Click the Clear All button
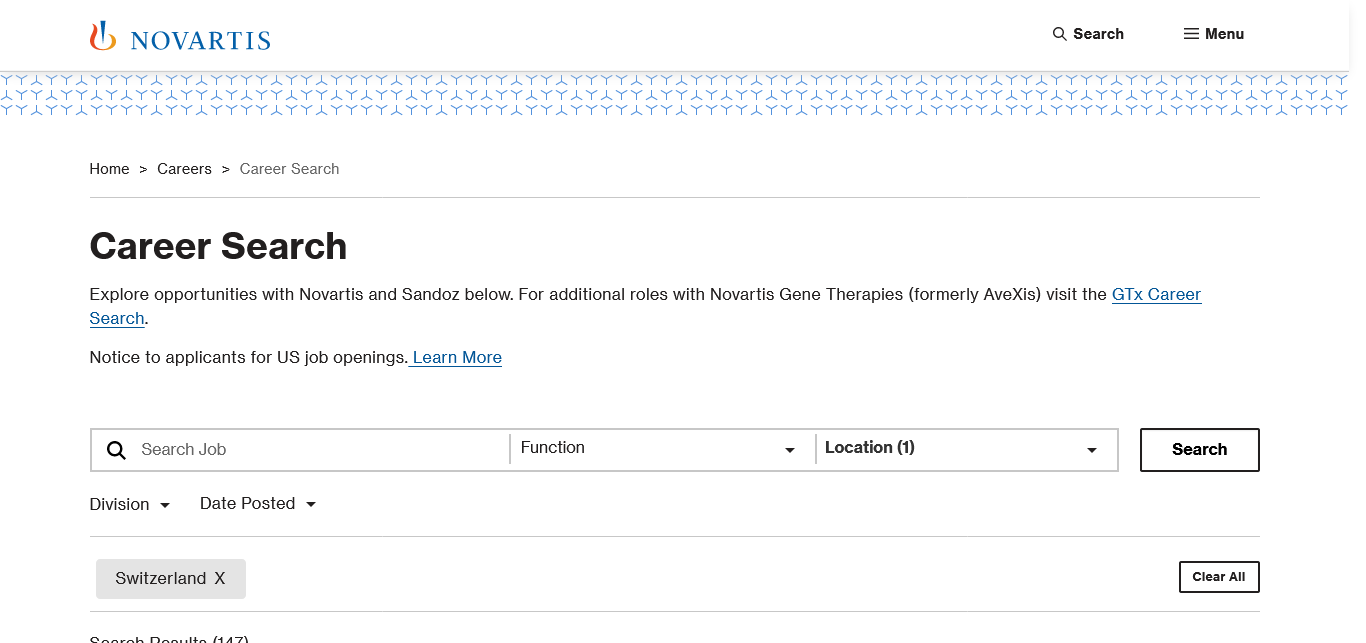The width and height of the screenshot is (1366, 643). tap(1219, 577)
